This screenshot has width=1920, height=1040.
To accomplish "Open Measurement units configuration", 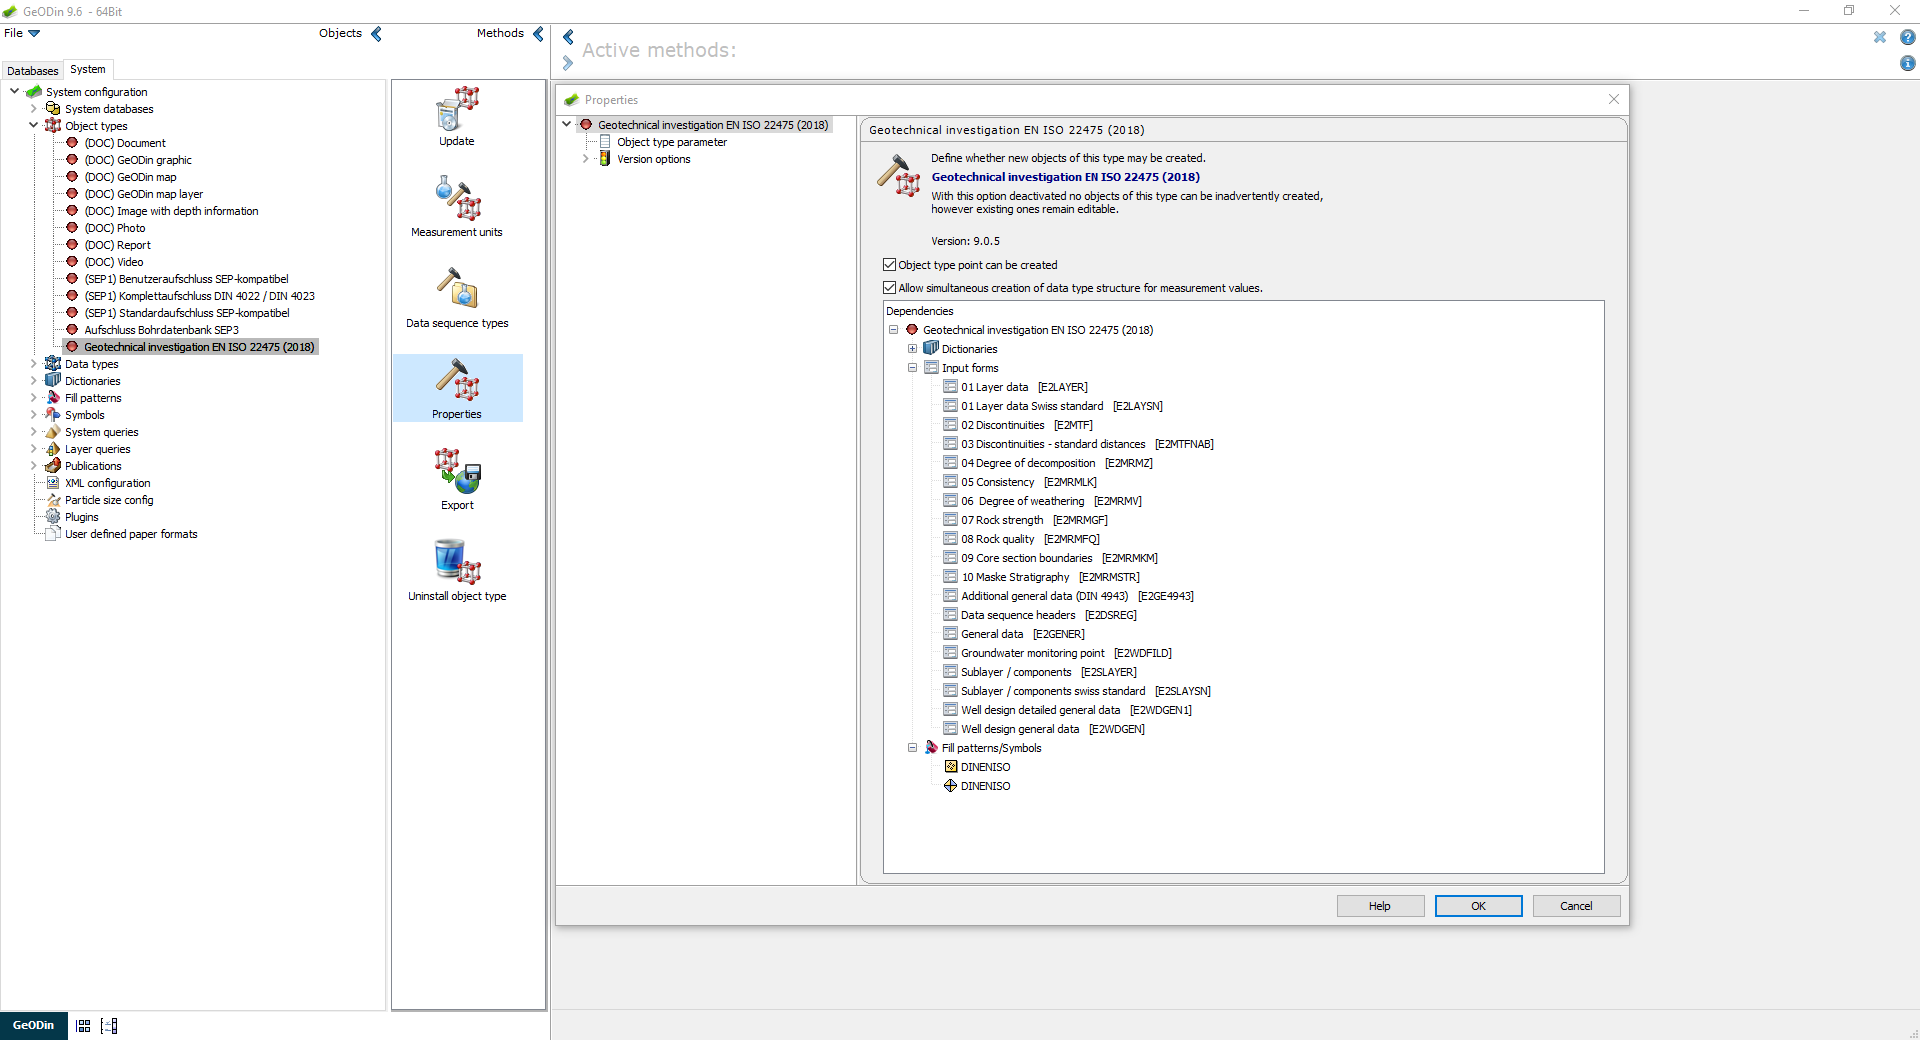I will click(457, 200).
